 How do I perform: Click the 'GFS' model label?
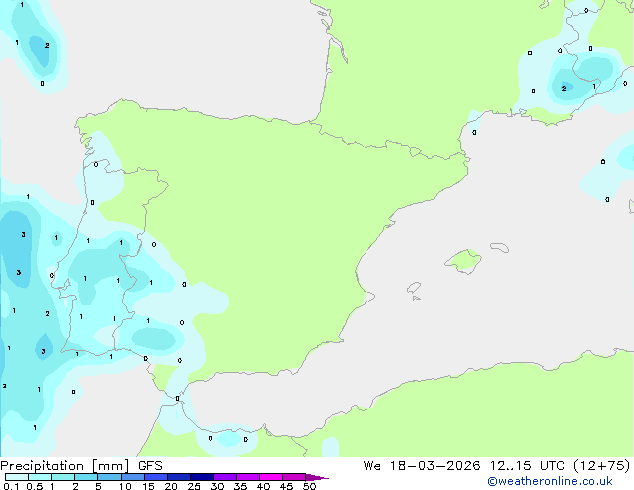pyautogui.click(x=150, y=466)
